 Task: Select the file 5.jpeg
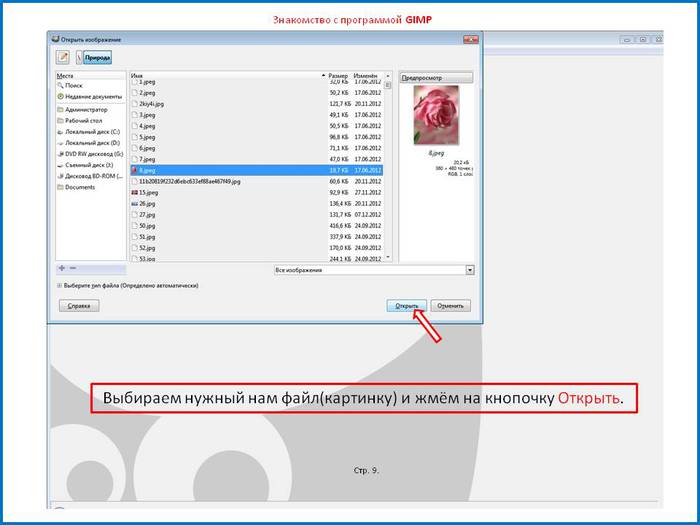tap(257, 138)
